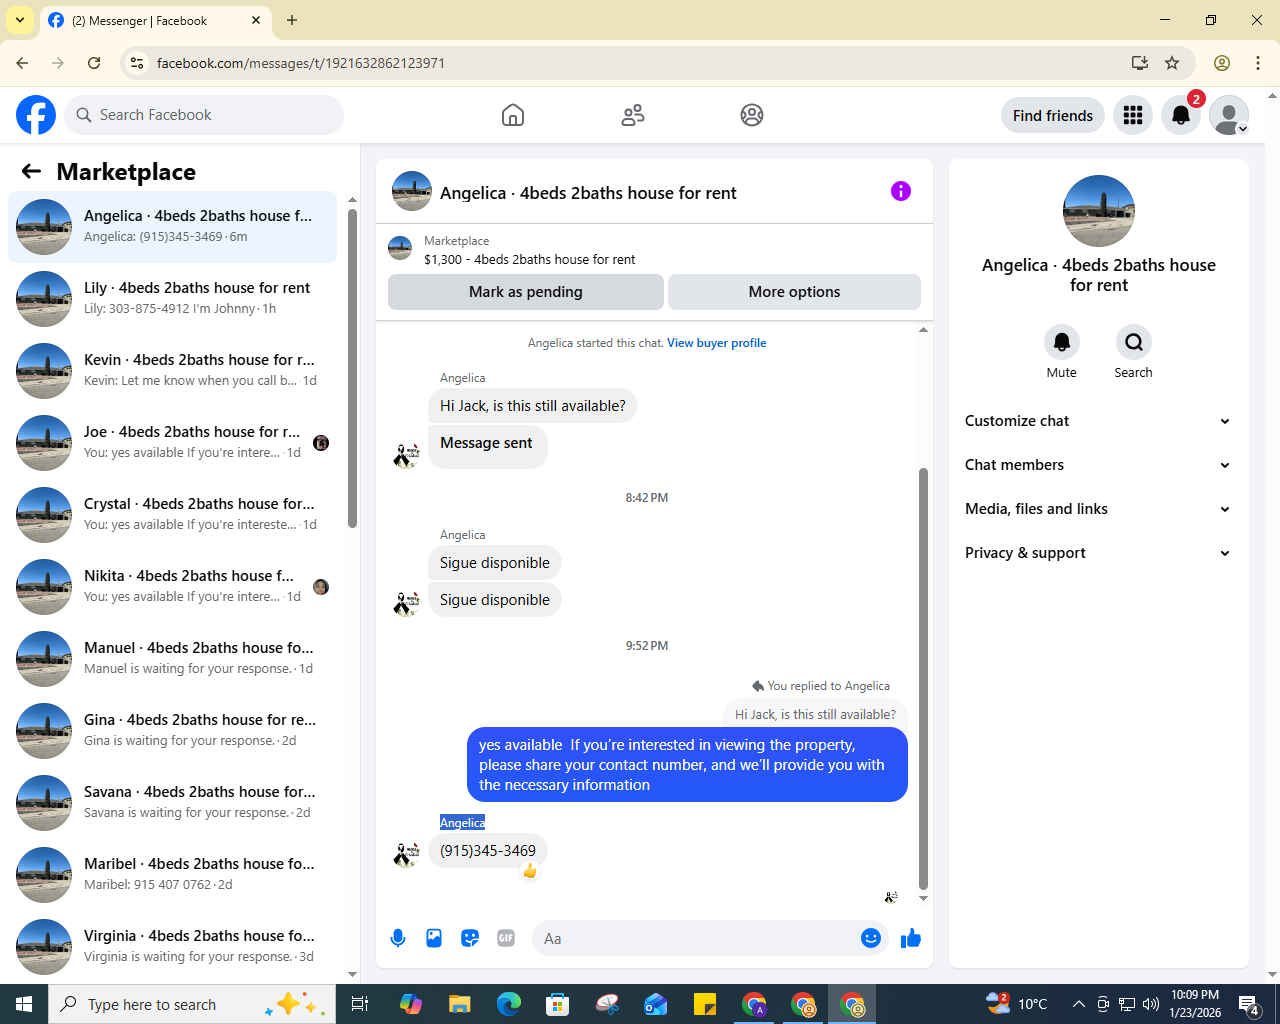Open the browser three-dot menu
The height and width of the screenshot is (1024, 1280).
click(x=1258, y=63)
